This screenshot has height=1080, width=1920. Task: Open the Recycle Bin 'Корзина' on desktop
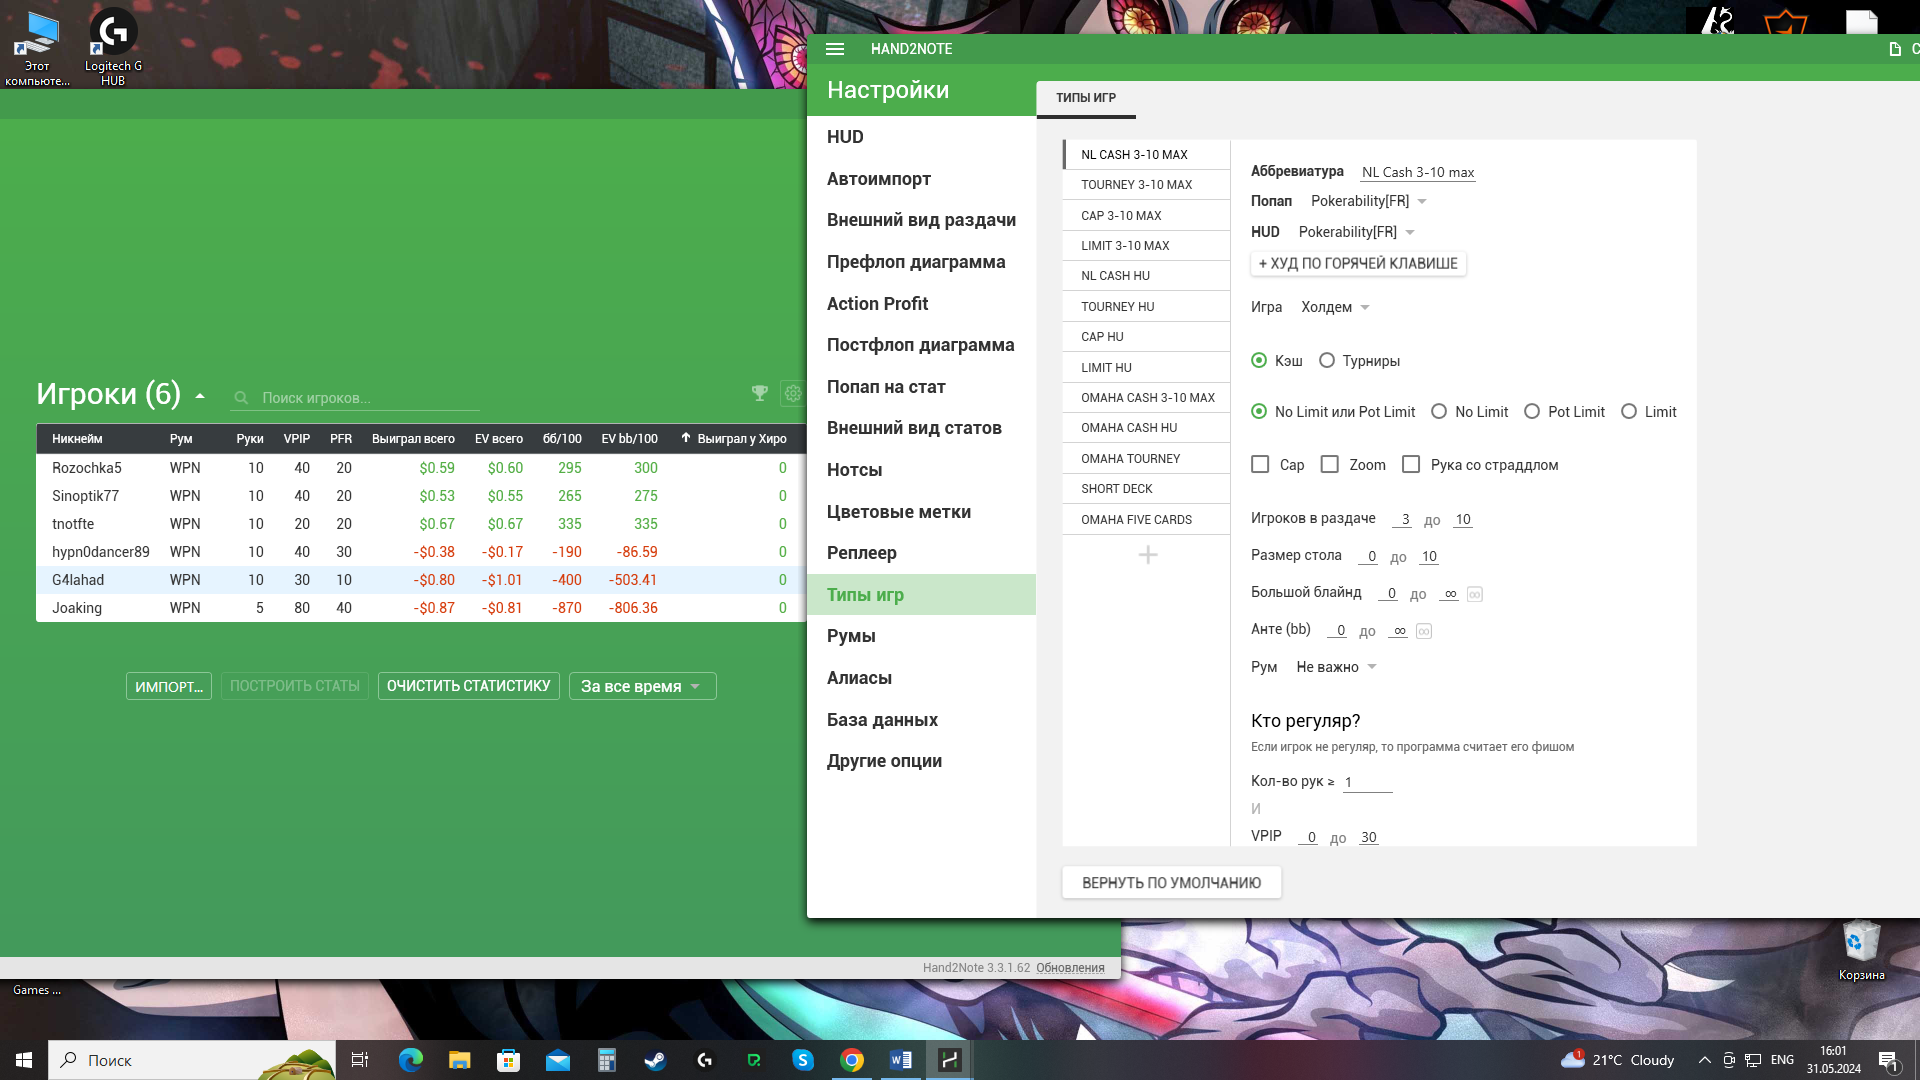pos(1861,950)
